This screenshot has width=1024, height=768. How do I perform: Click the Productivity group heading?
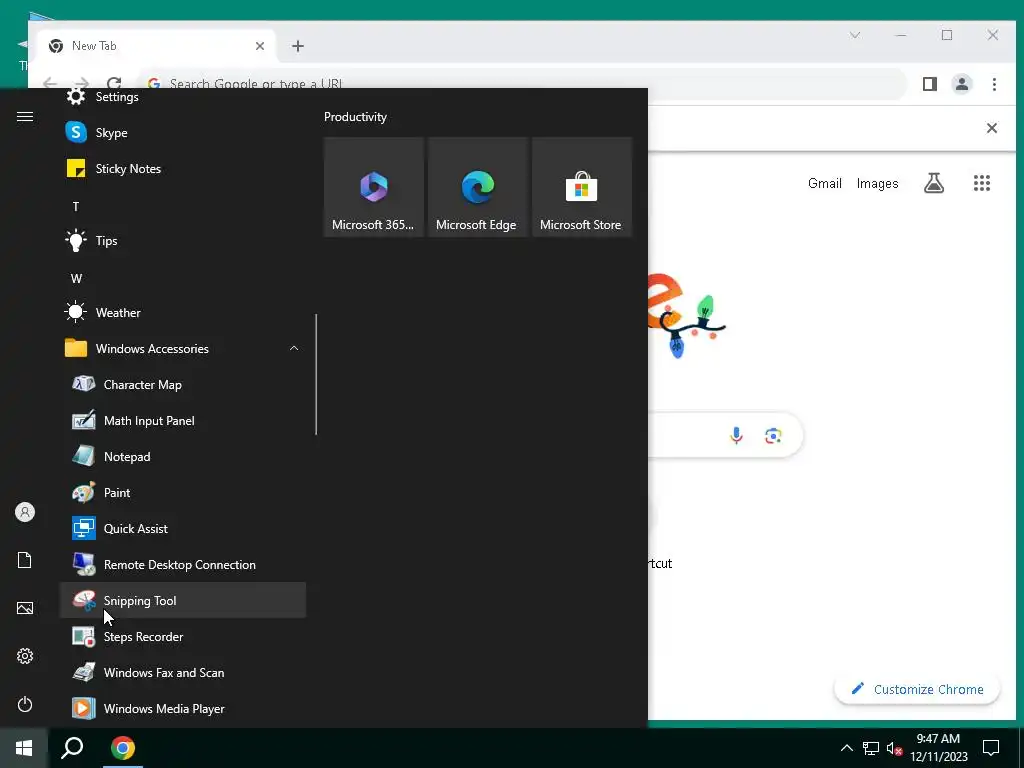click(x=355, y=117)
